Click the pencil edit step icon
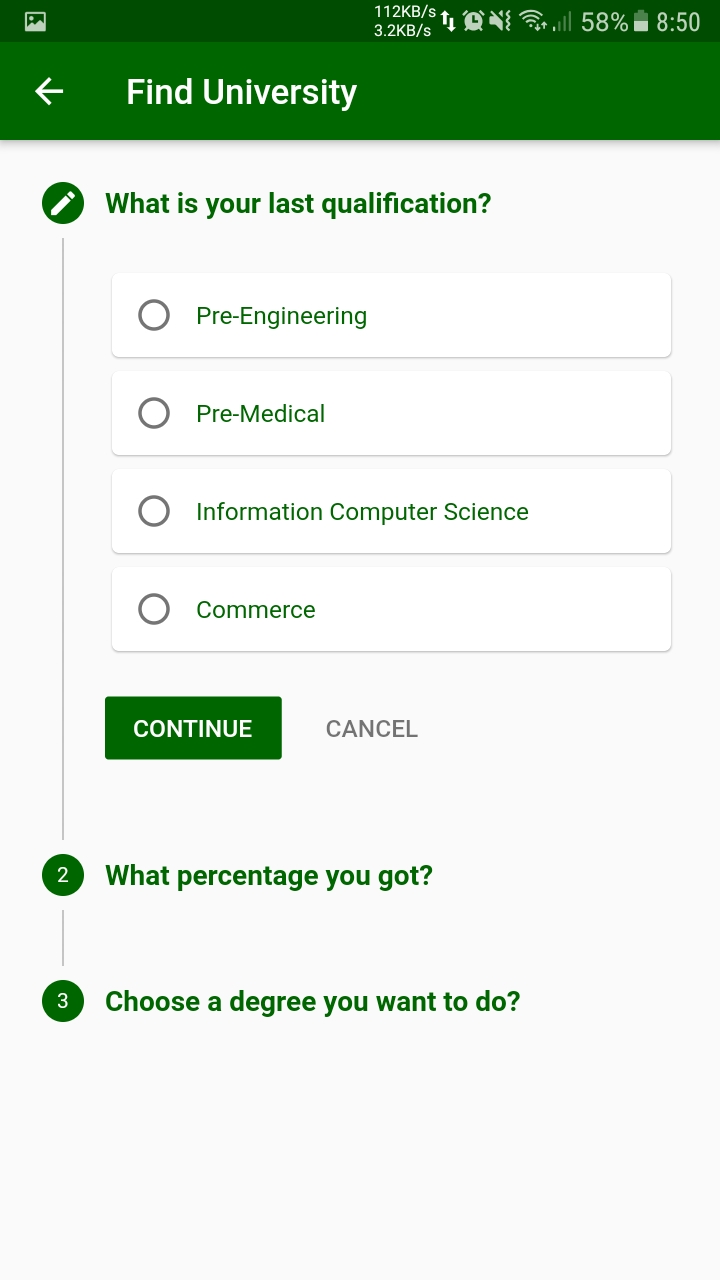The width and height of the screenshot is (720, 1280). click(63, 204)
